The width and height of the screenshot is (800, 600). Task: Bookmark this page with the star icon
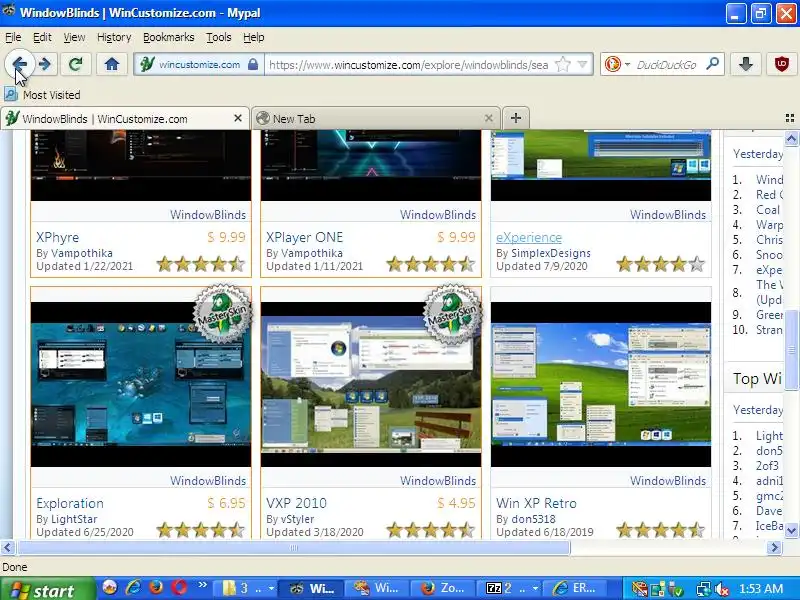pos(562,64)
